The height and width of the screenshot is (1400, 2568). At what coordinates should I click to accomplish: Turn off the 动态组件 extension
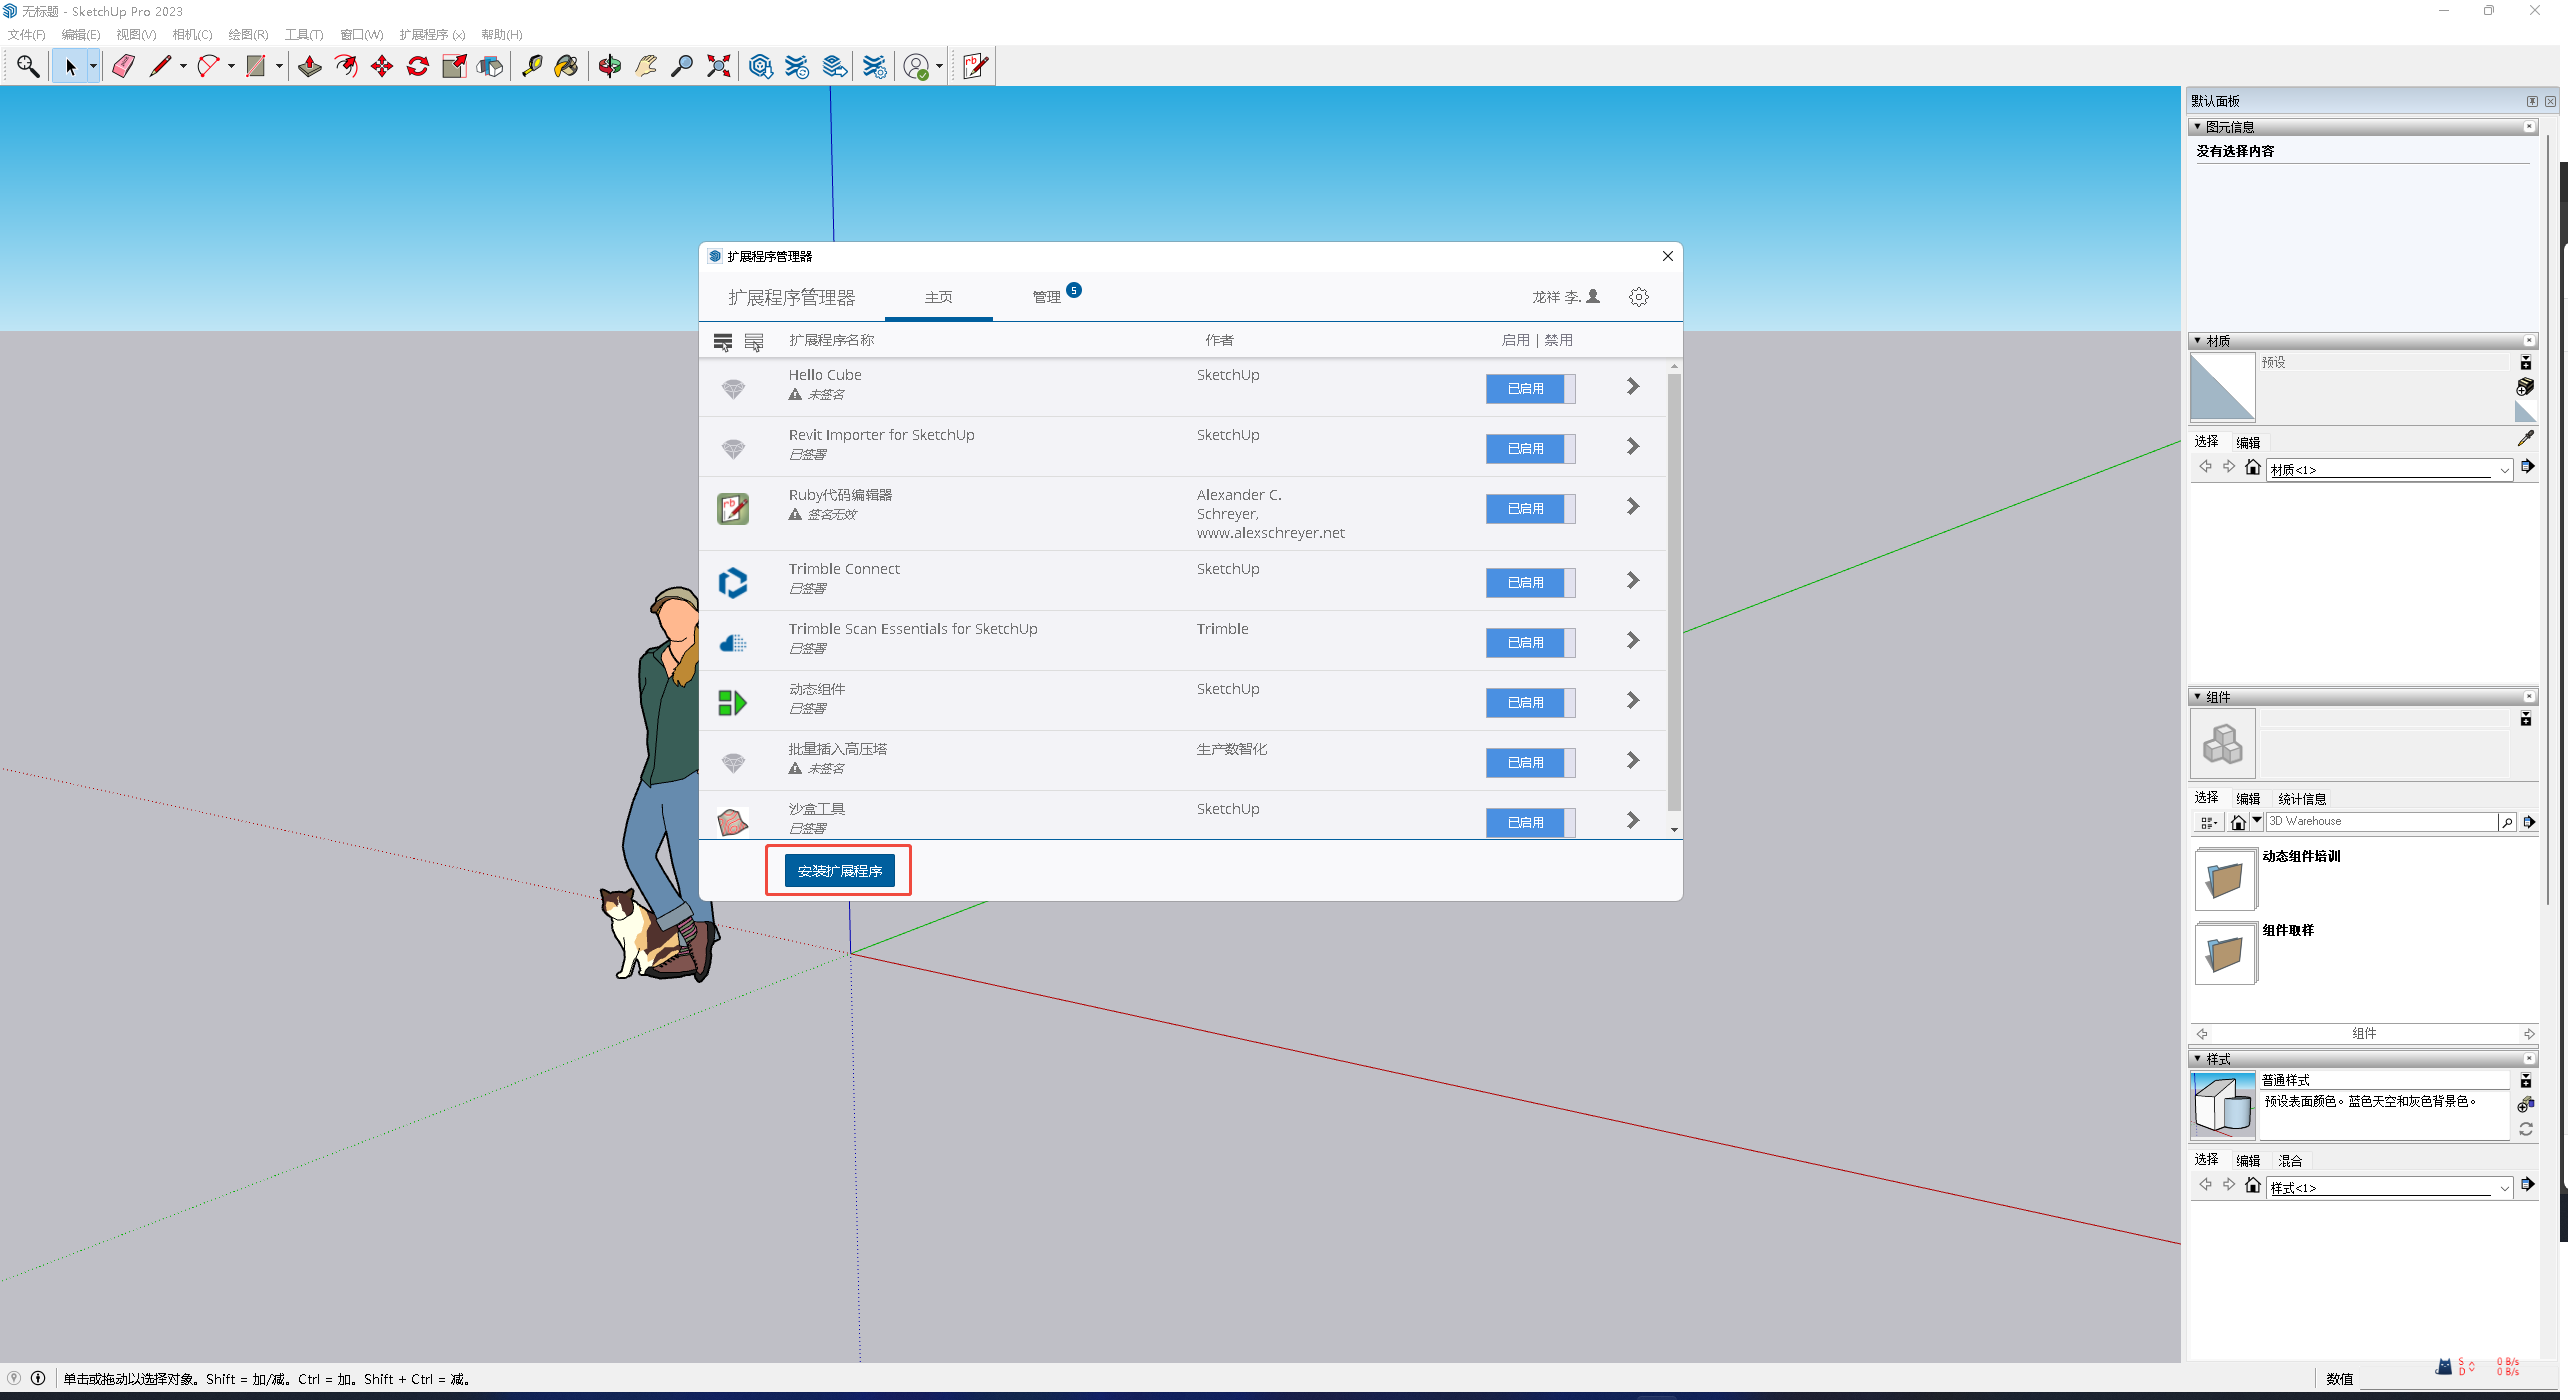[x=1530, y=703]
